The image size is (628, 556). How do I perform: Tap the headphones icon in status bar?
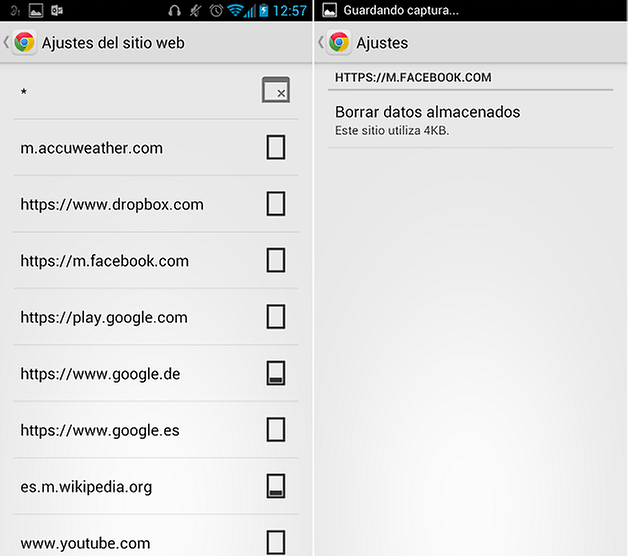click(174, 10)
